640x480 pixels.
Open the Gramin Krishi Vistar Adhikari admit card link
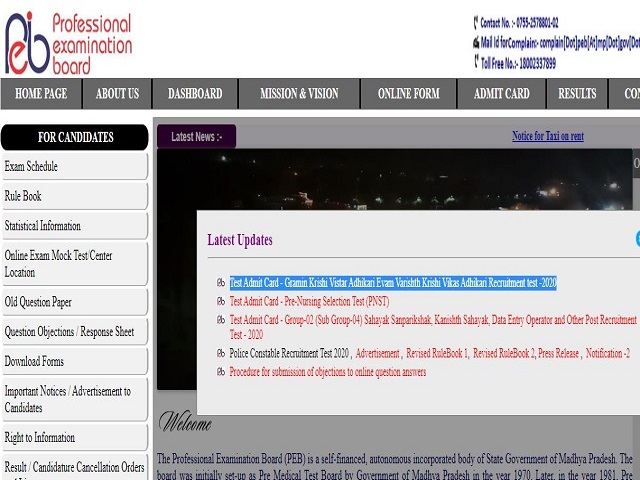pyautogui.click(x=393, y=282)
